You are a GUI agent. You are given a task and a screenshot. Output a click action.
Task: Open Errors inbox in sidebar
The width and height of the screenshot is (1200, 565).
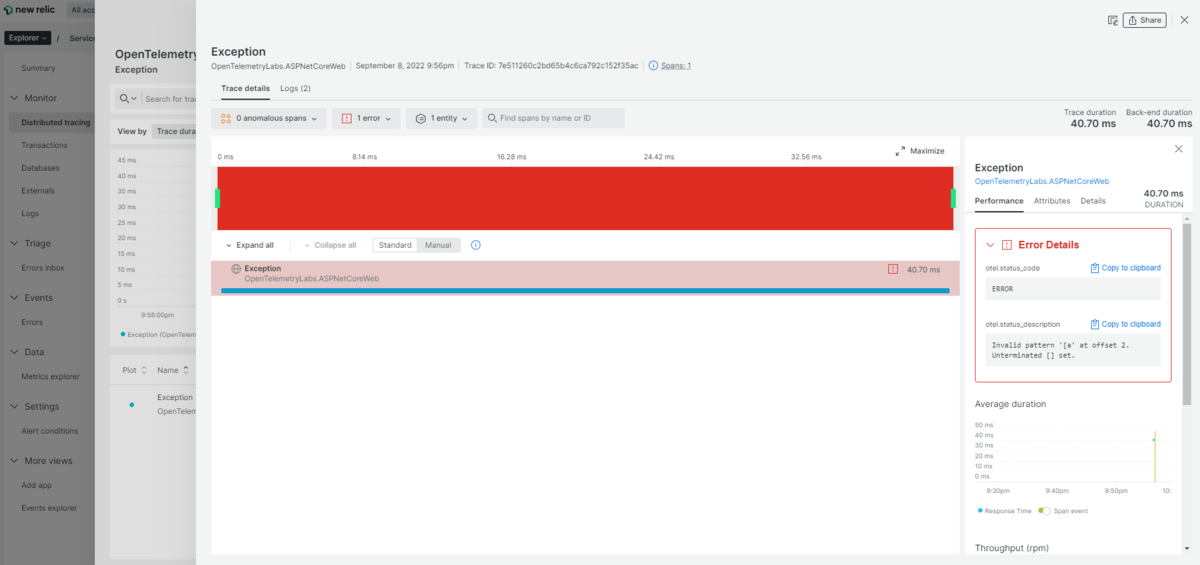pyautogui.click(x=43, y=268)
